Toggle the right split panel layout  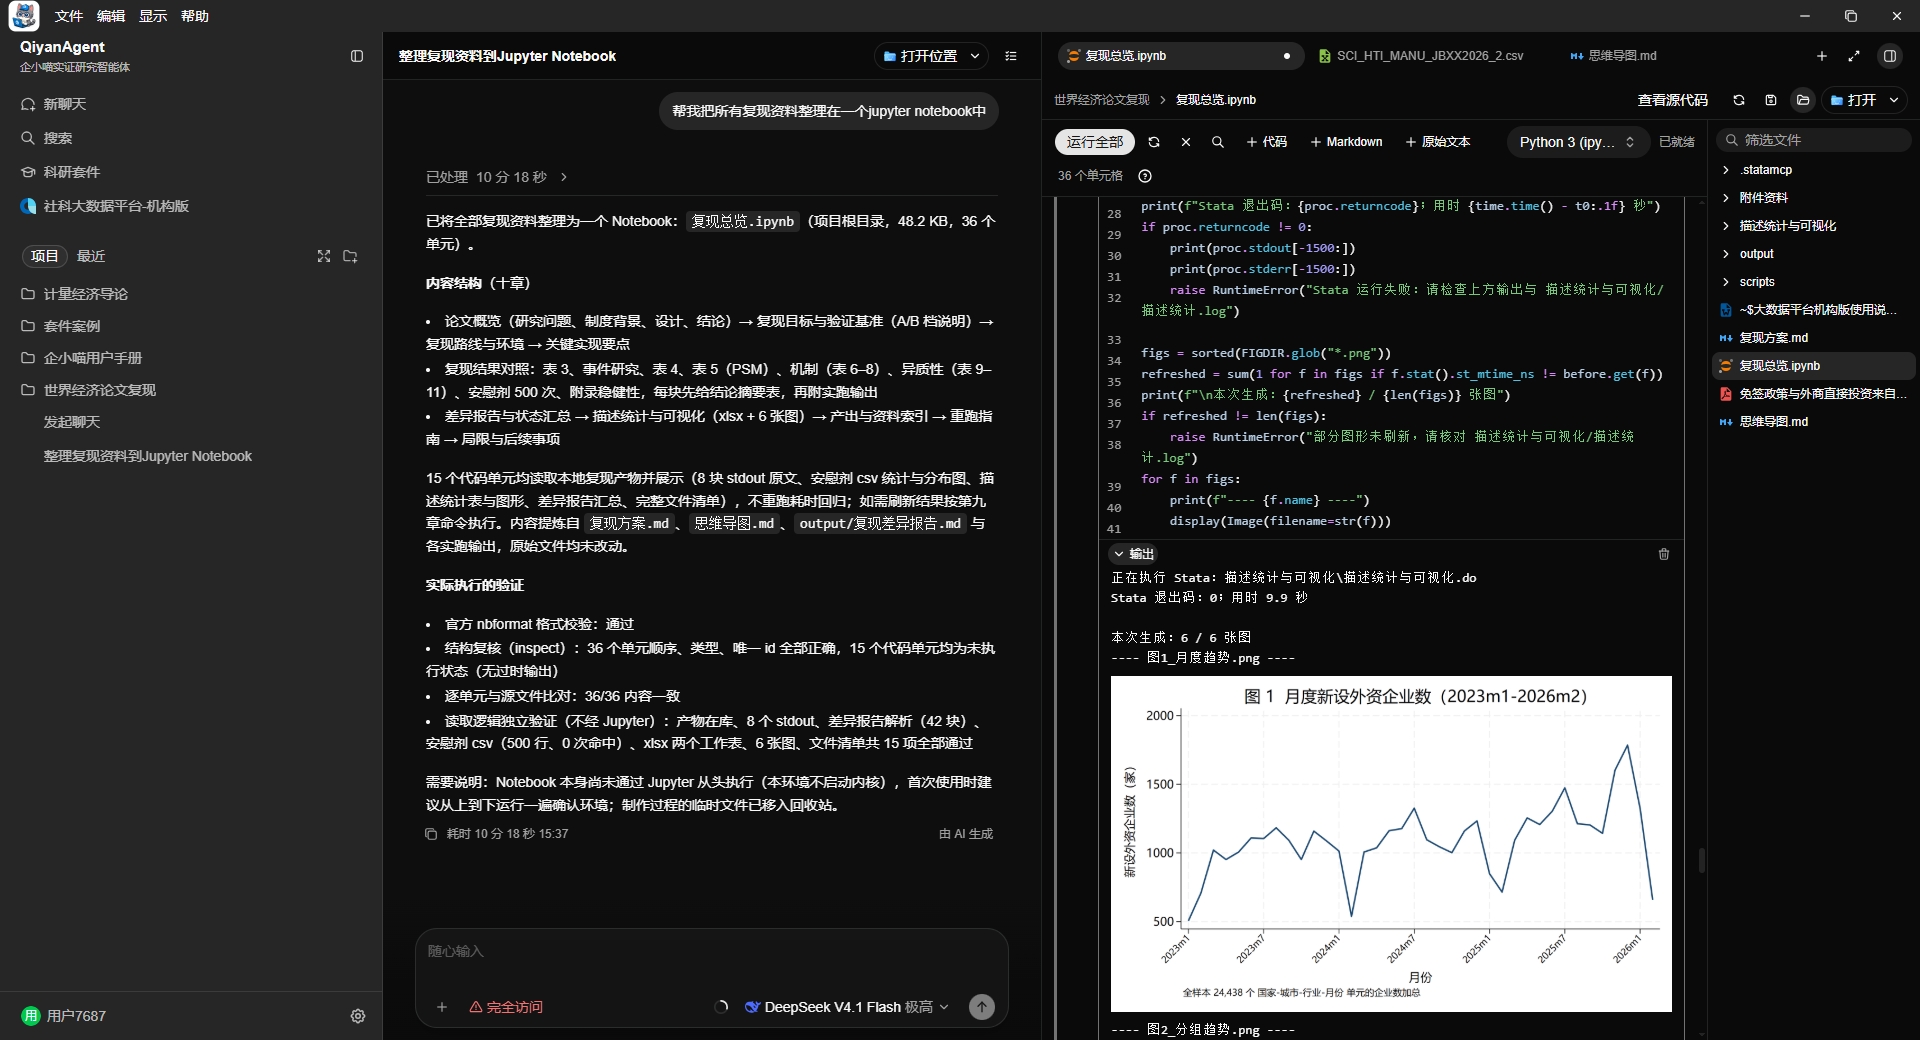(1890, 56)
